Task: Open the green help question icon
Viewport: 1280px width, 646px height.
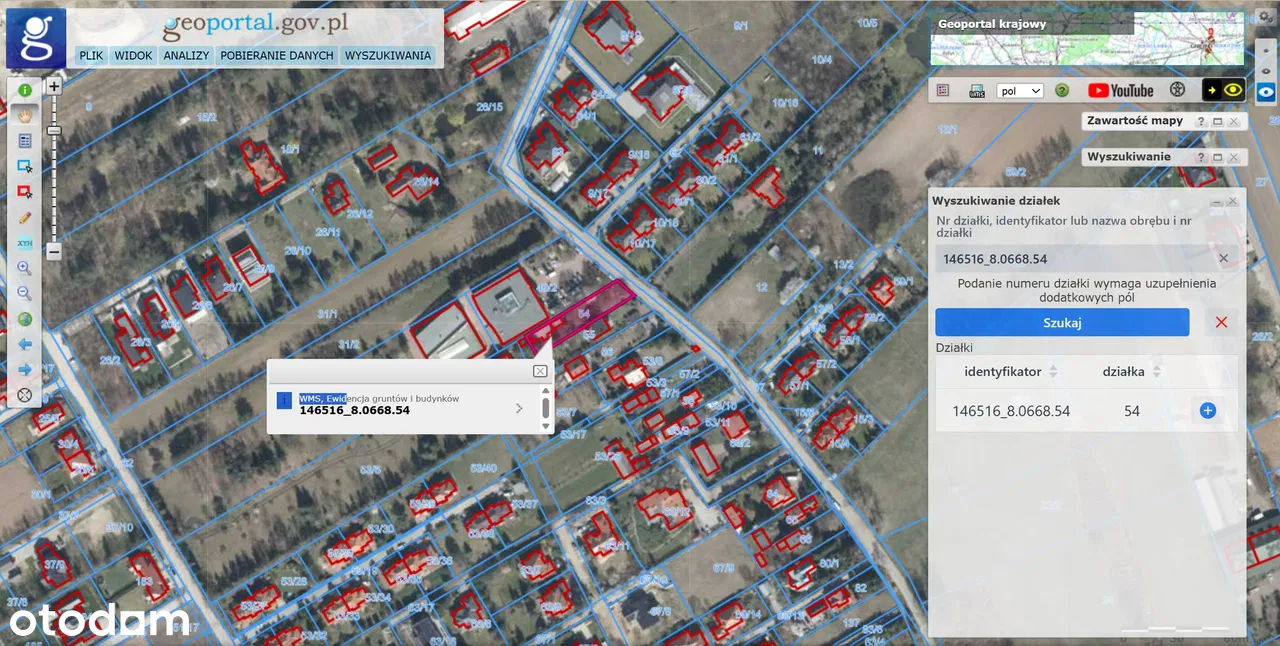Action: [x=1062, y=90]
